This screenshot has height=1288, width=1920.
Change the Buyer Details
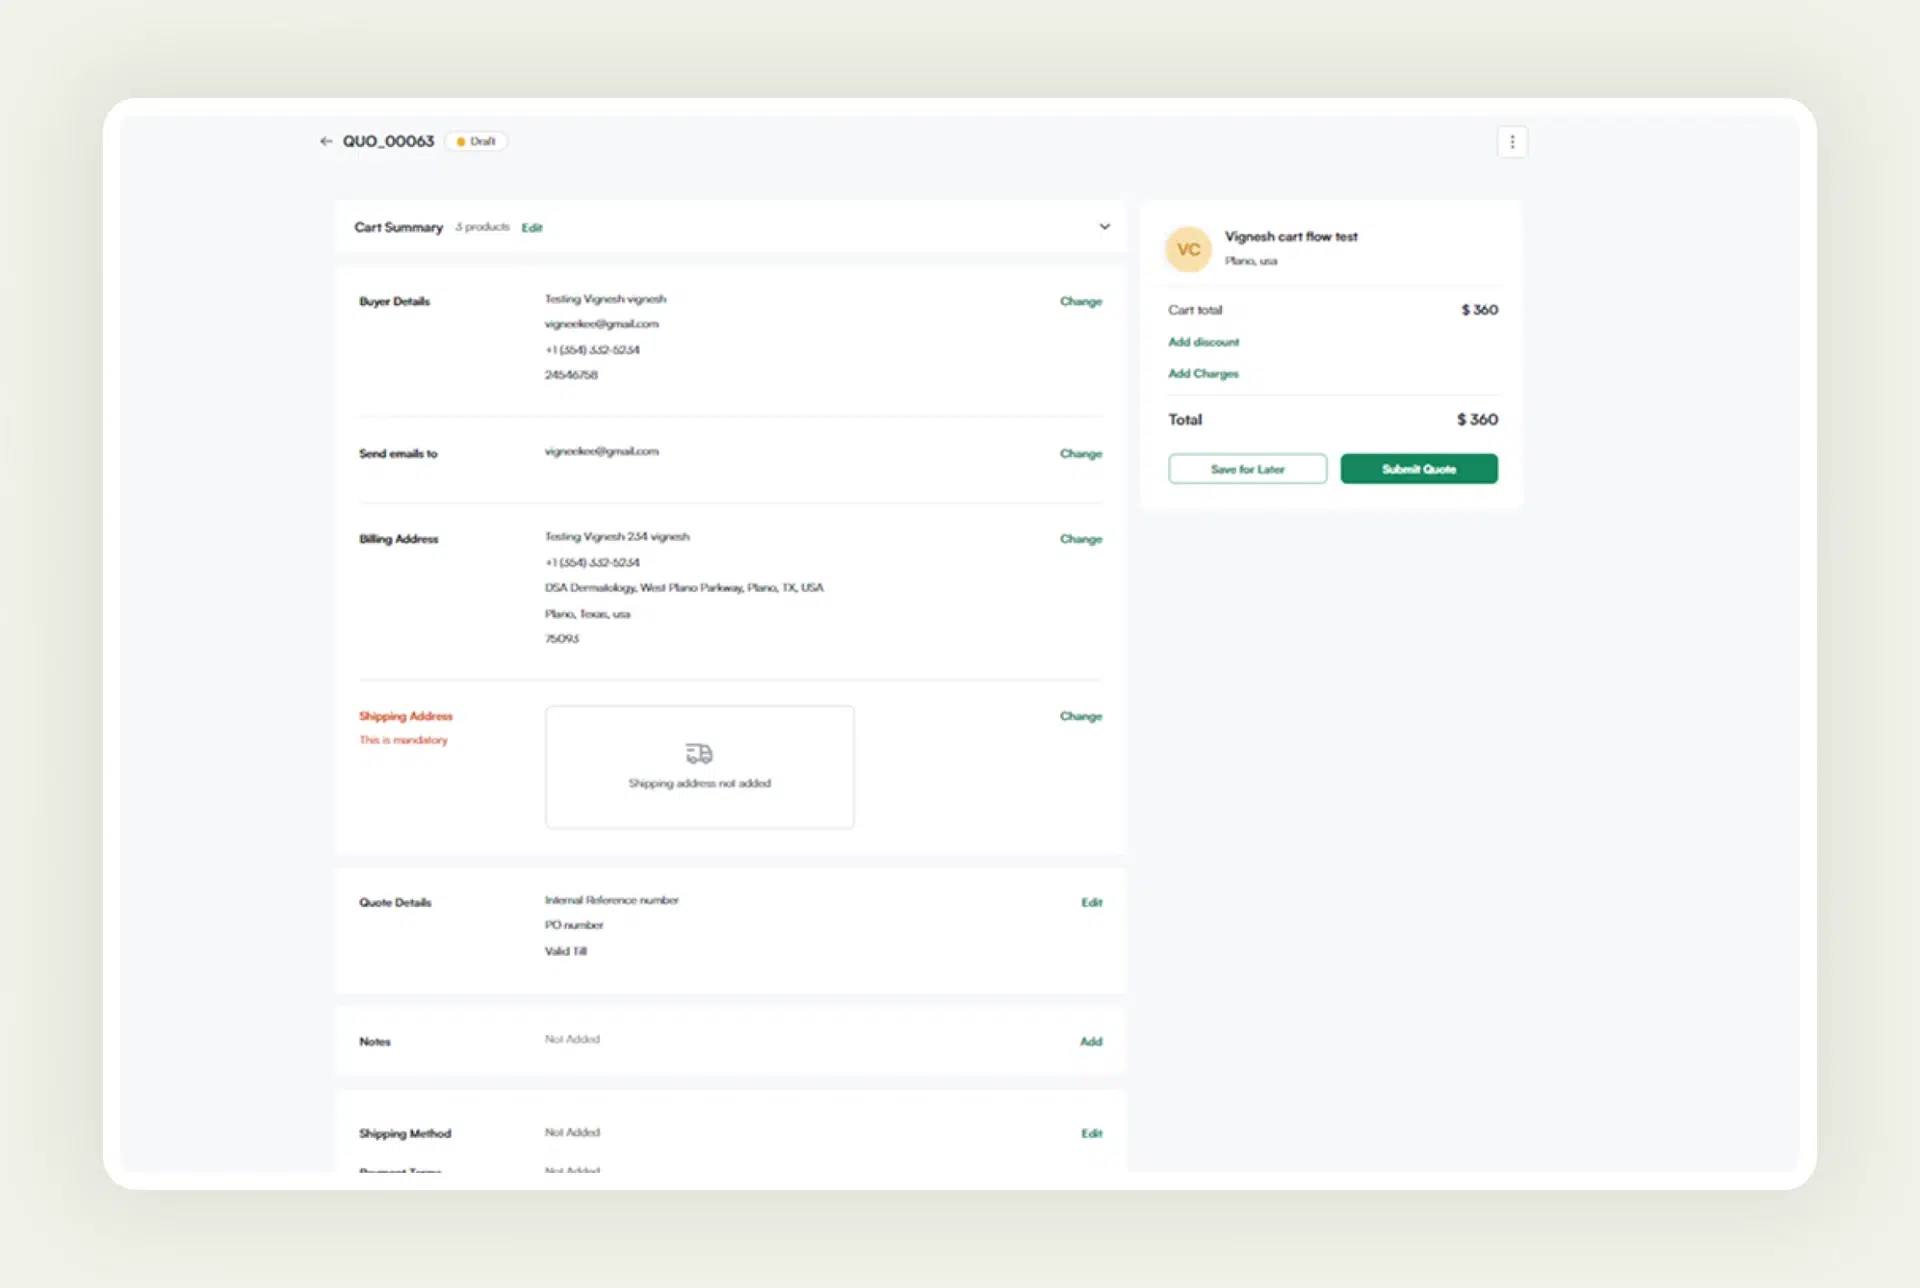pos(1080,301)
